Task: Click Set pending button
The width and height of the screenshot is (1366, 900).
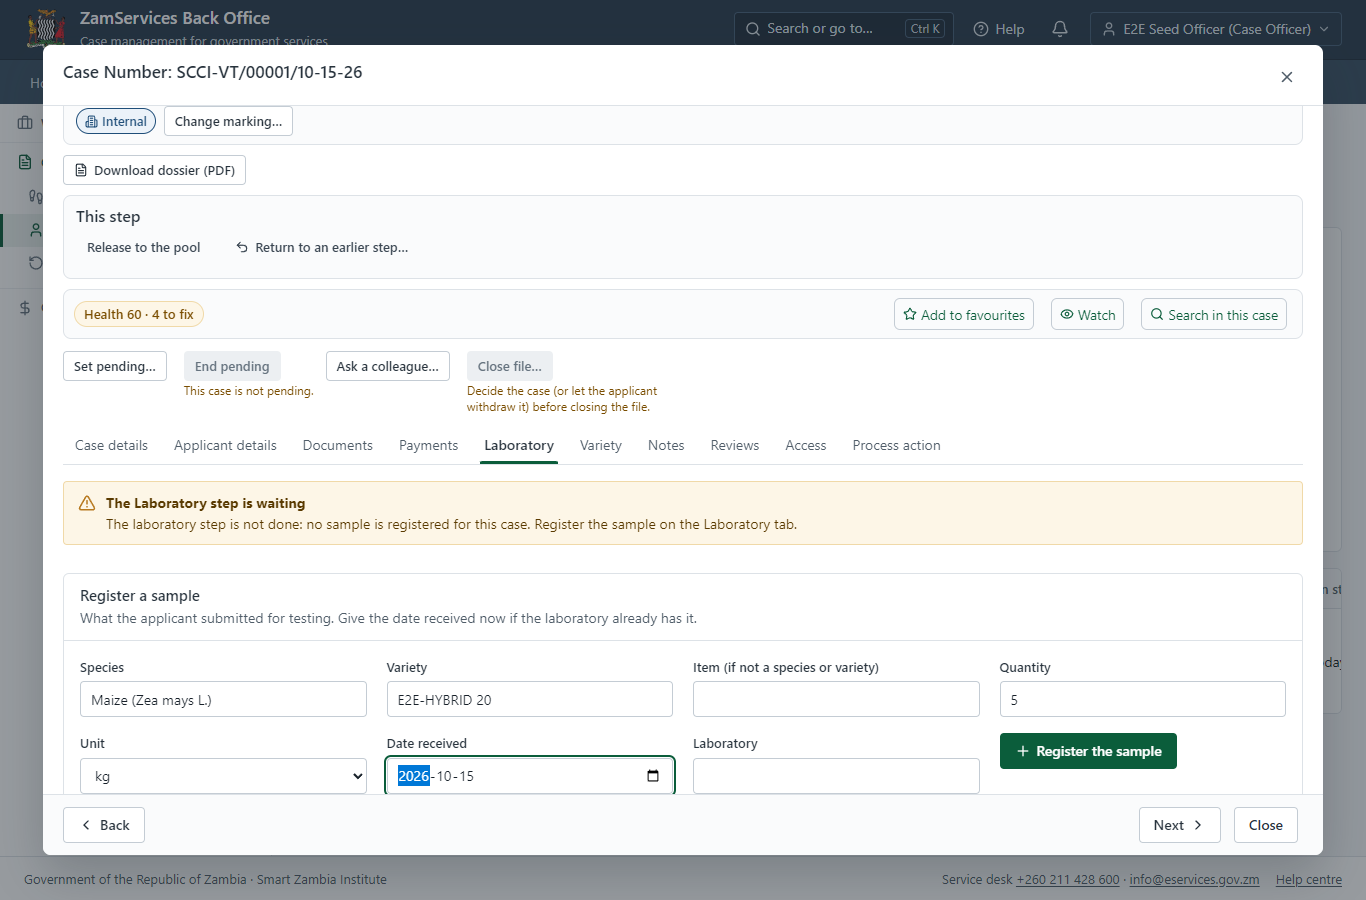Action: coord(115,366)
